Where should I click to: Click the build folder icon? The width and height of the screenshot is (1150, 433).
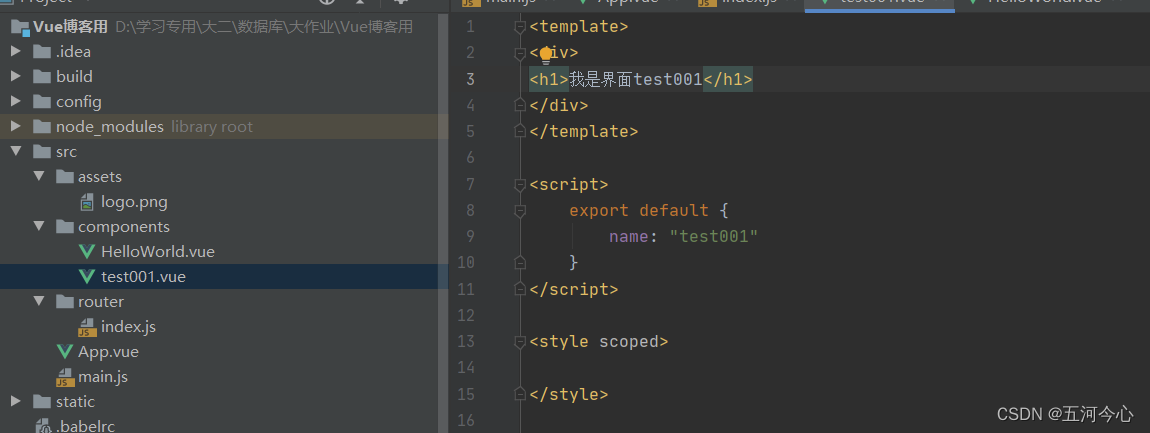pos(42,77)
